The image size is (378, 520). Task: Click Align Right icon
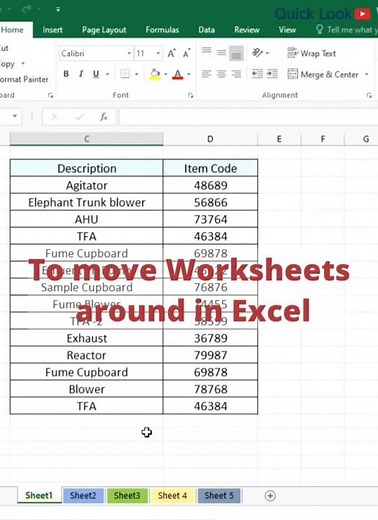[236, 74]
